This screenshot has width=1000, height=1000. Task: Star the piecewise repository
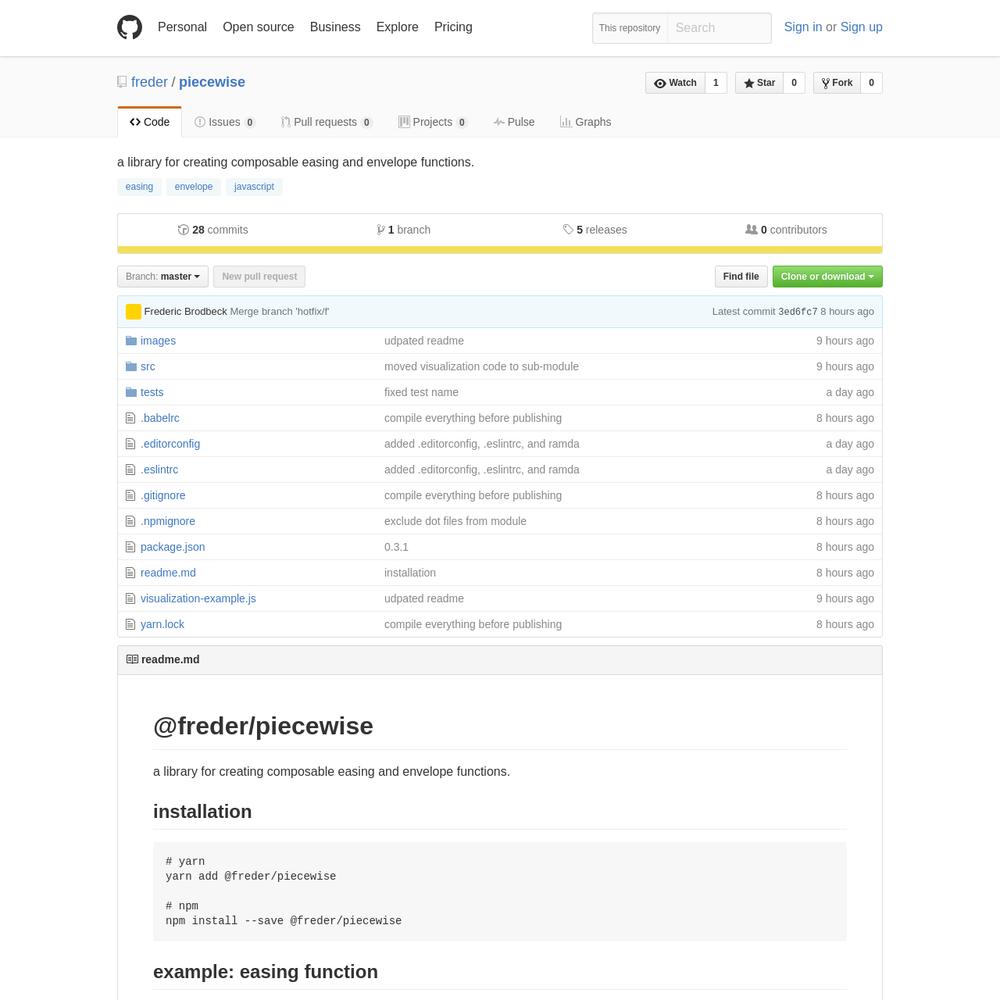tap(759, 83)
